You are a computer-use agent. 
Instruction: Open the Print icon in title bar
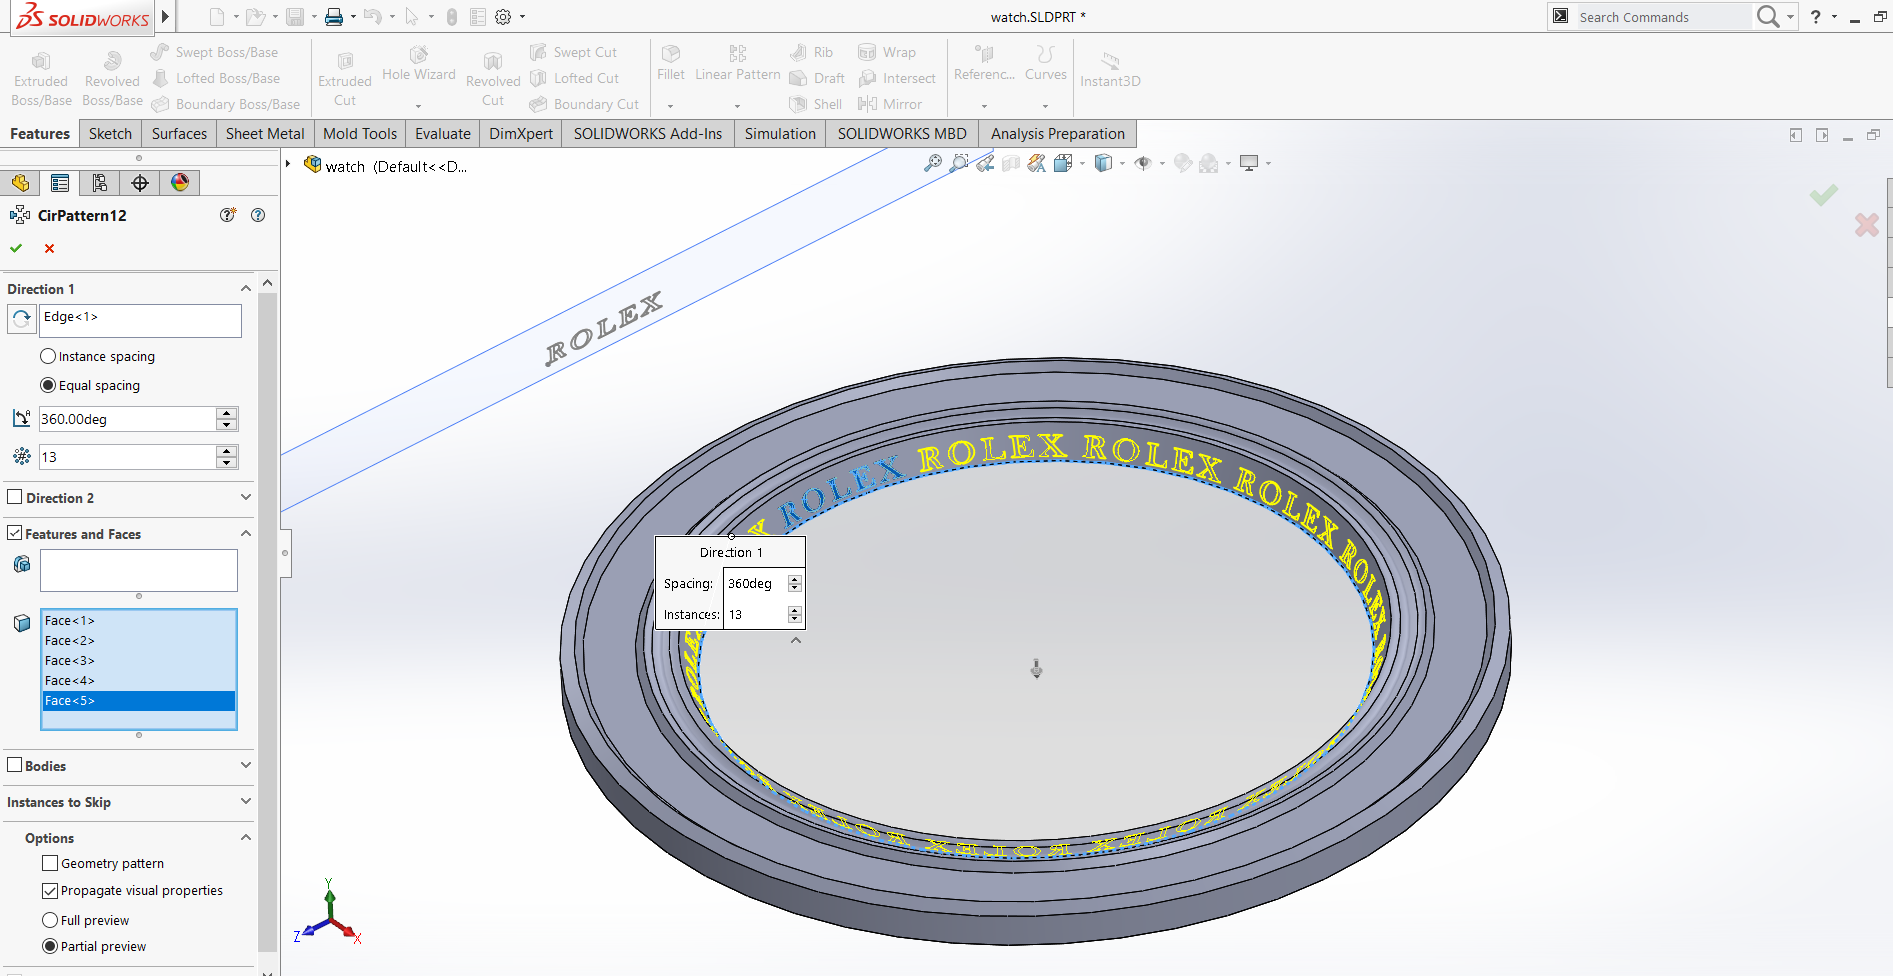click(334, 17)
